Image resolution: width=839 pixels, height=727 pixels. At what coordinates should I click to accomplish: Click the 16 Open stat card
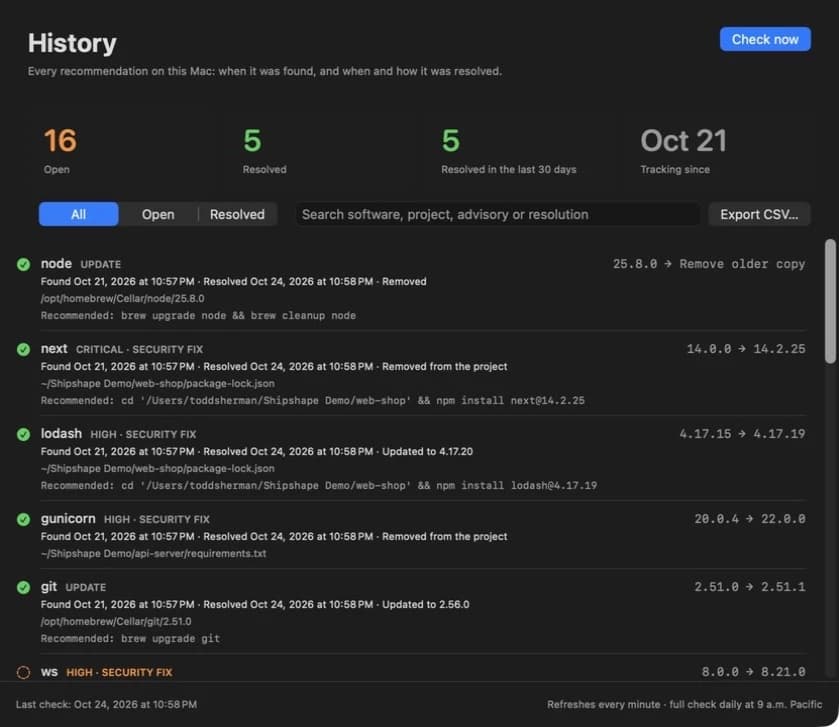[x=123, y=151]
